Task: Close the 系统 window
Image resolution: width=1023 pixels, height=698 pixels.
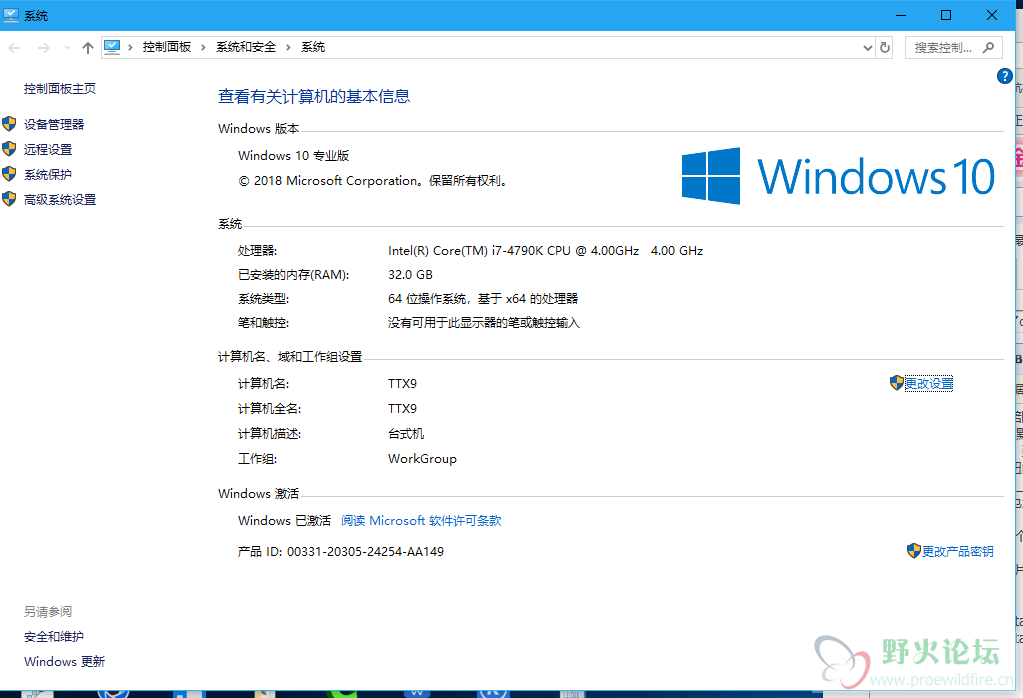Action: coord(992,15)
